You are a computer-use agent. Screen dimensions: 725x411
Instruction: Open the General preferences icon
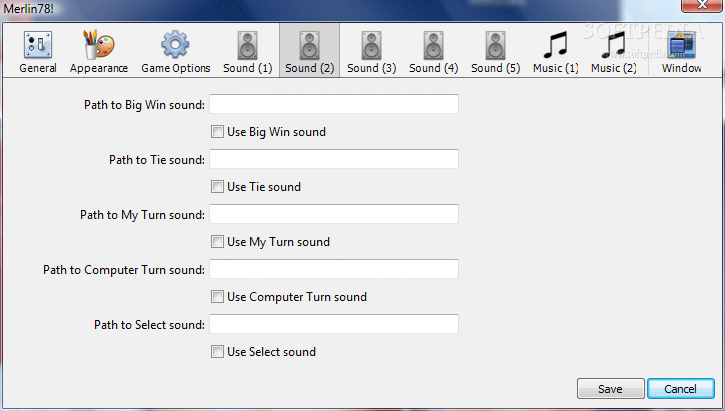[x=38, y=45]
